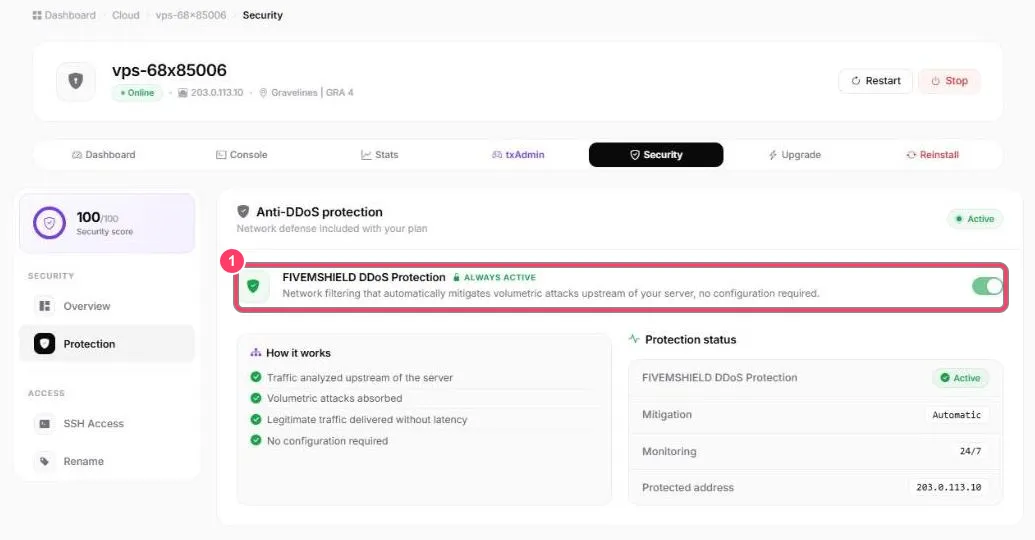The width and height of the screenshot is (1035, 540).
Task: Click the Active badge in the Anti-DDoS header
Action: (x=975, y=219)
